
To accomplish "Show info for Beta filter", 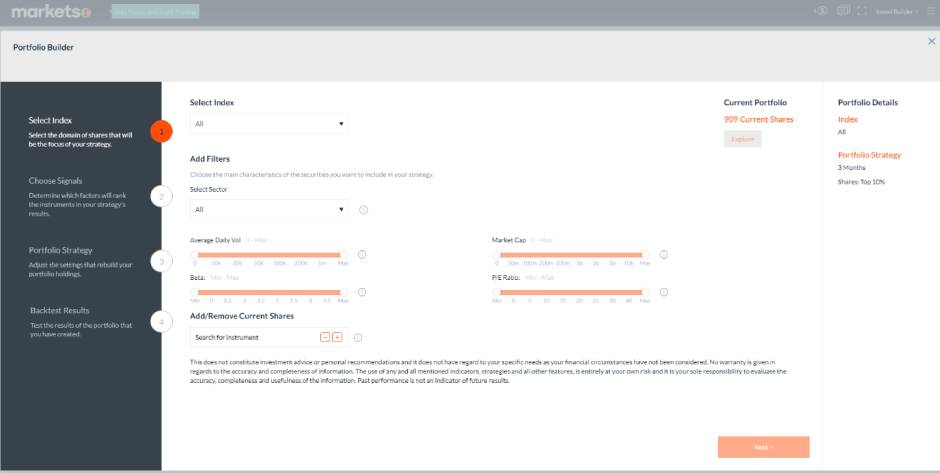I will [361, 292].
